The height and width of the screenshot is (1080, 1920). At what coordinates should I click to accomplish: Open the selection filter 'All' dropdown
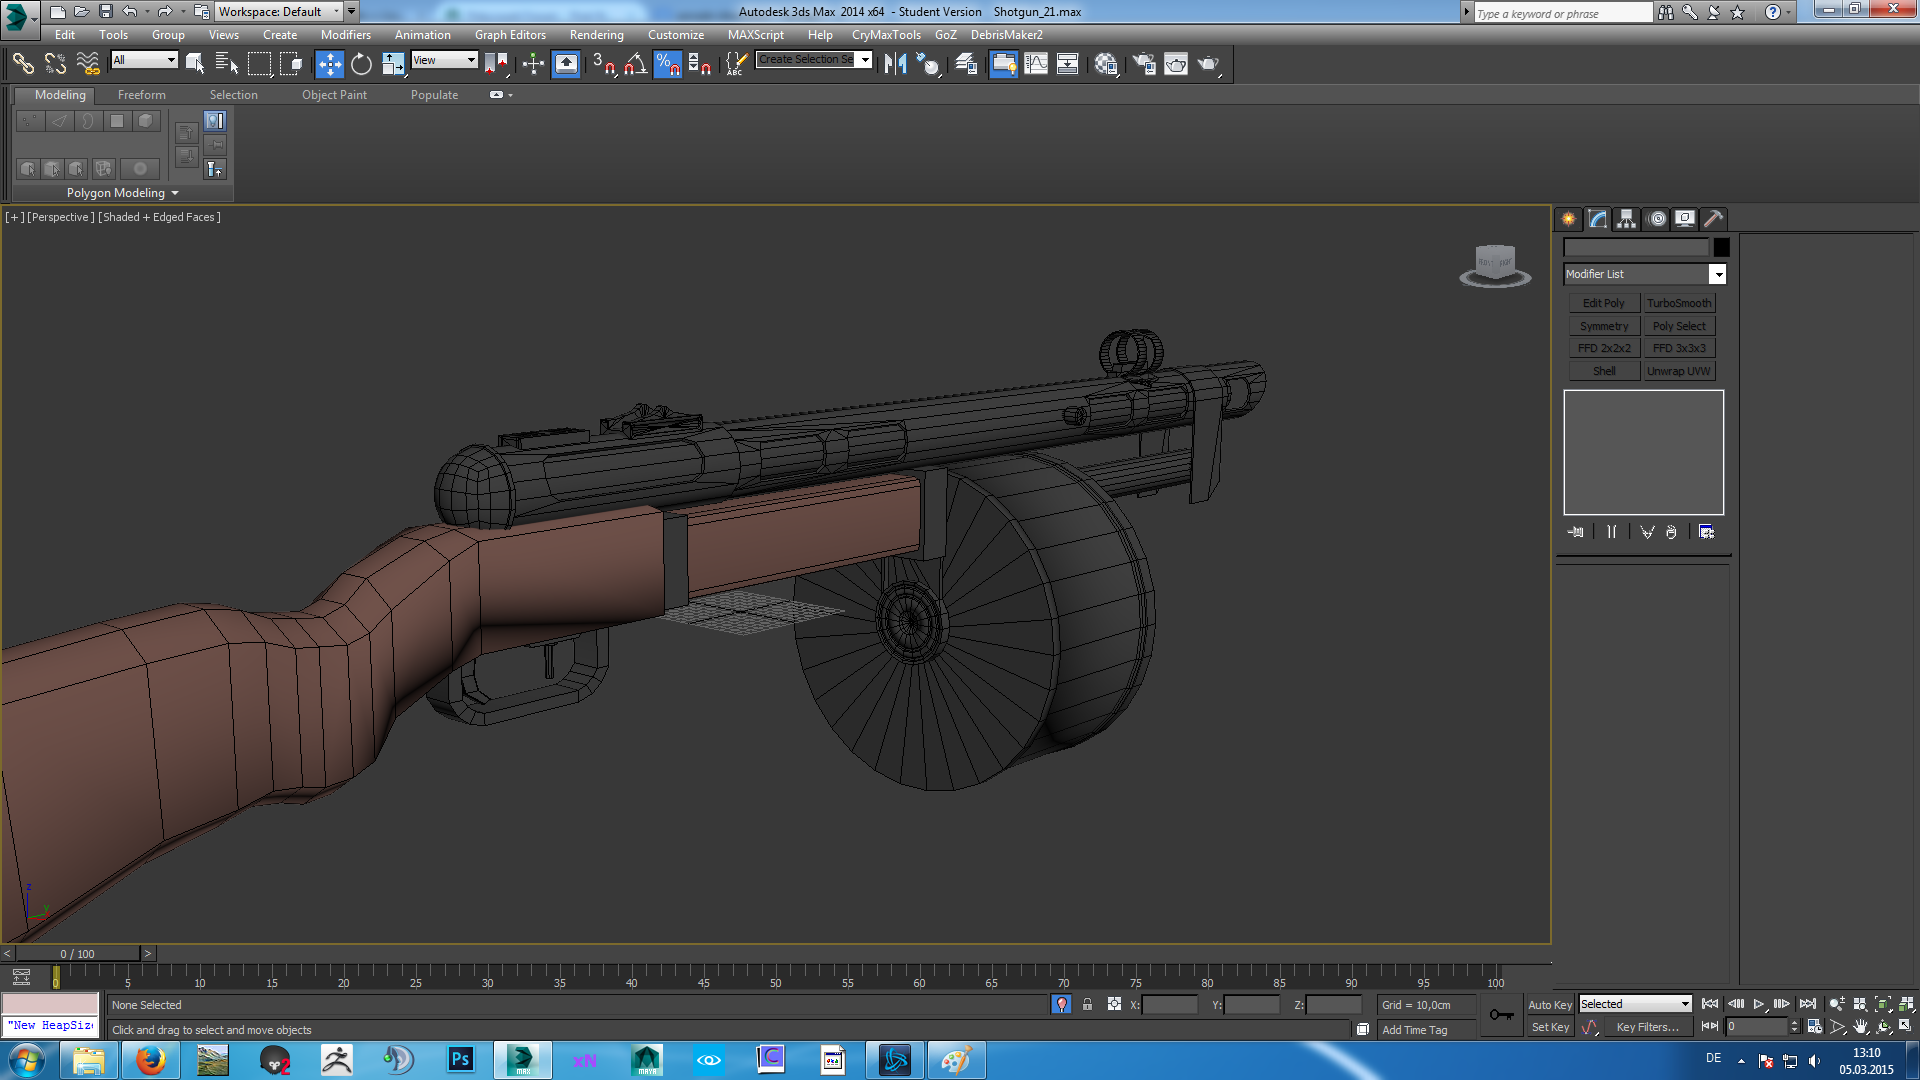tap(144, 60)
